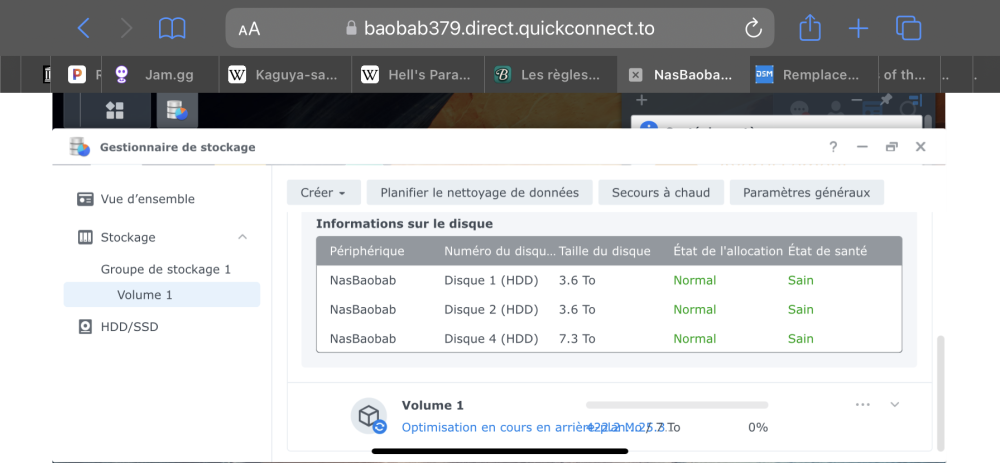Click the Storage Manager help question mark

click(x=833, y=147)
